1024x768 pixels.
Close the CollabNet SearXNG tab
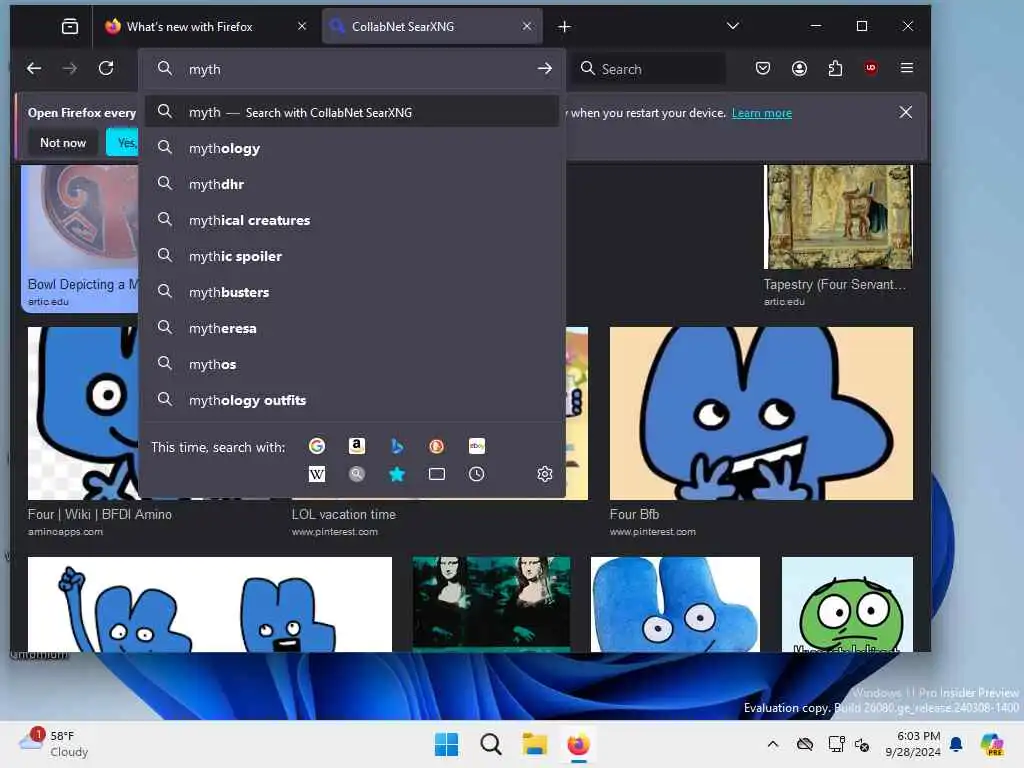click(x=527, y=26)
